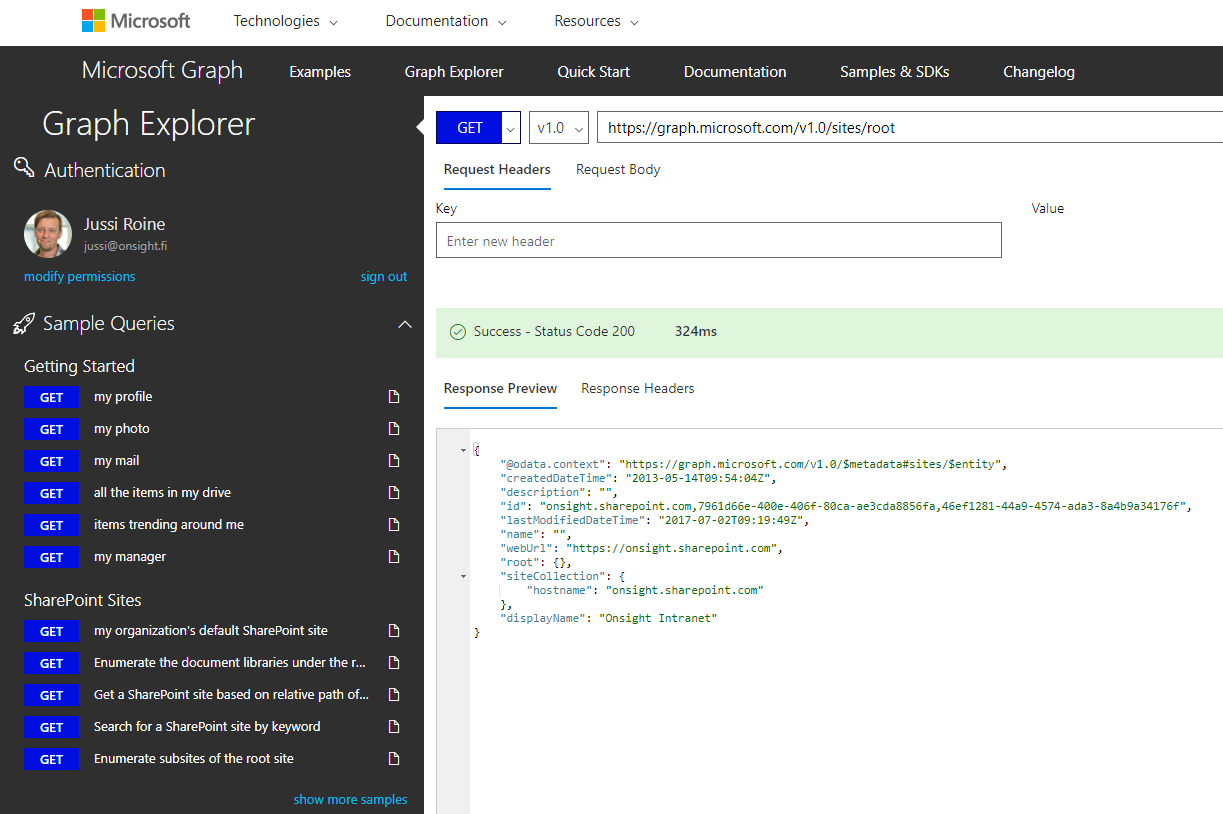This screenshot has width=1223, height=814.
Task: Click the webUrl onsight.sharepoint.com value
Action: click(x=671, y=548)
